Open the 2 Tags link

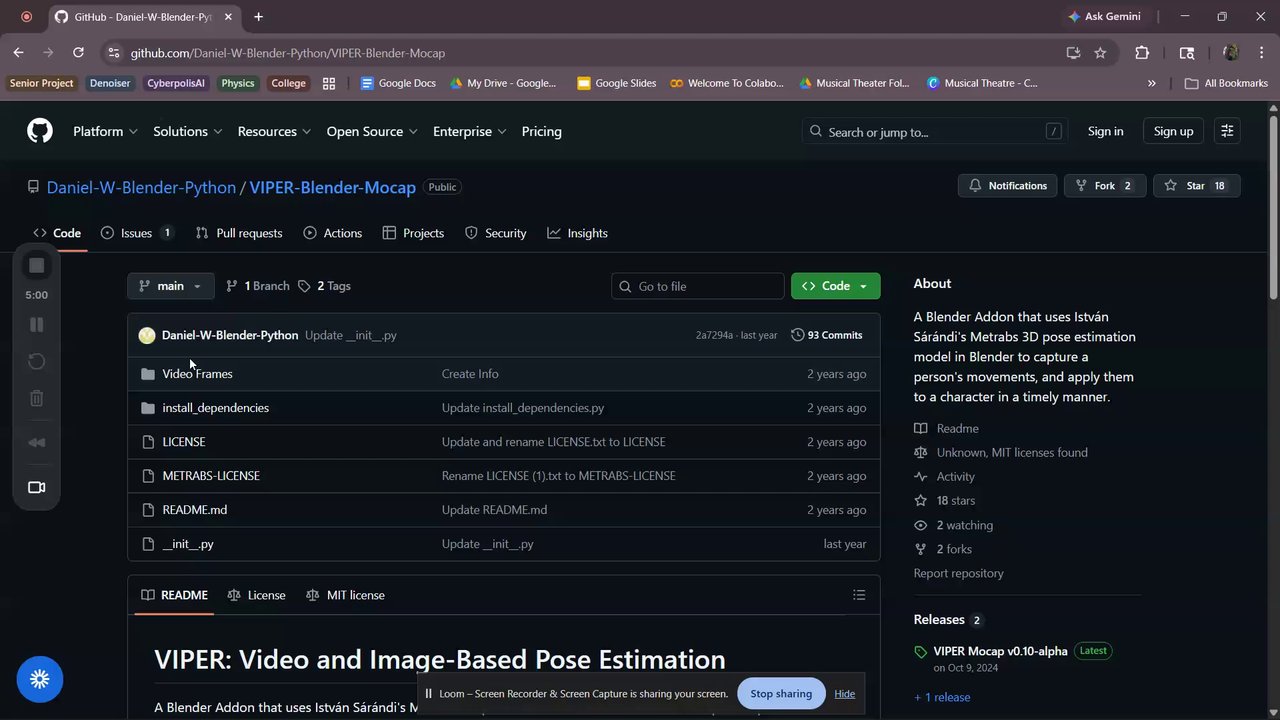coord(325,286)
